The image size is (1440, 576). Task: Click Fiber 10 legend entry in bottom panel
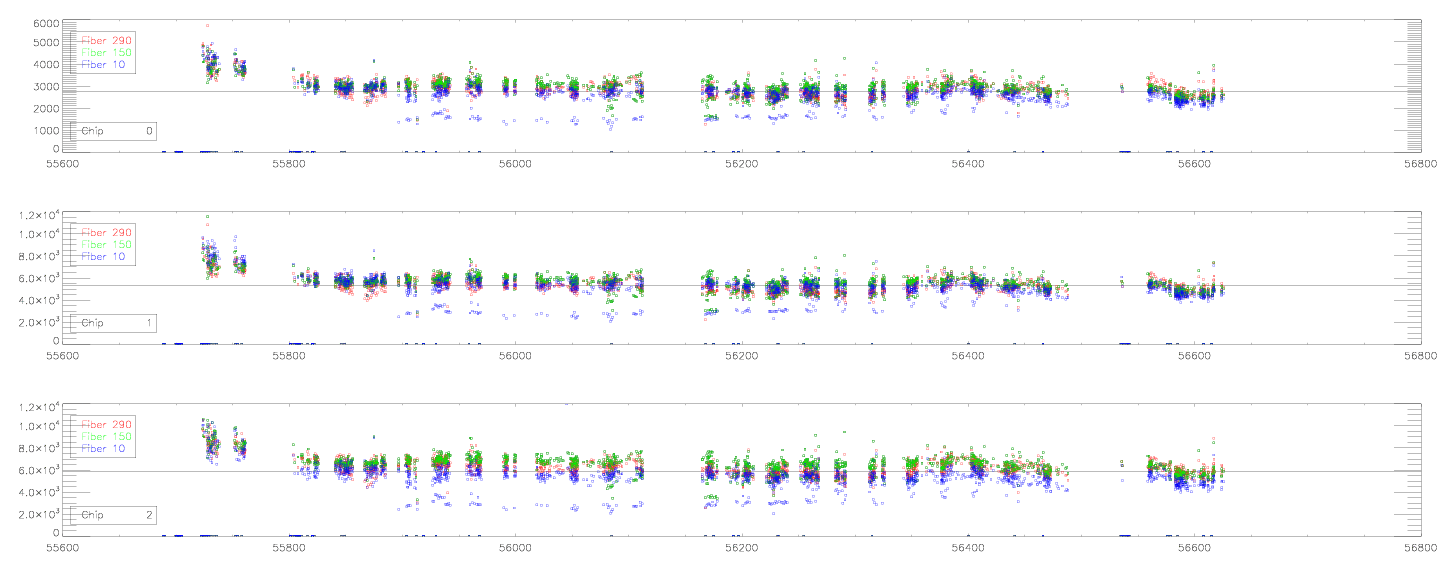[105, 448]
